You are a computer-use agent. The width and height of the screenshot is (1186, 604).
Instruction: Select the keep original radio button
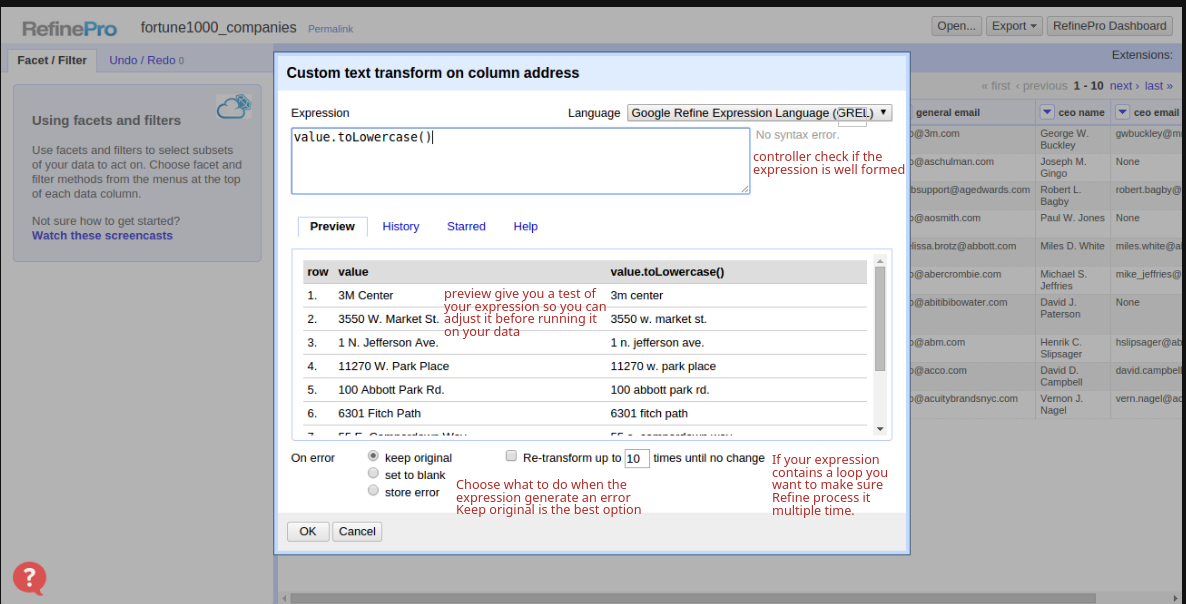click(x=373, y=457)
